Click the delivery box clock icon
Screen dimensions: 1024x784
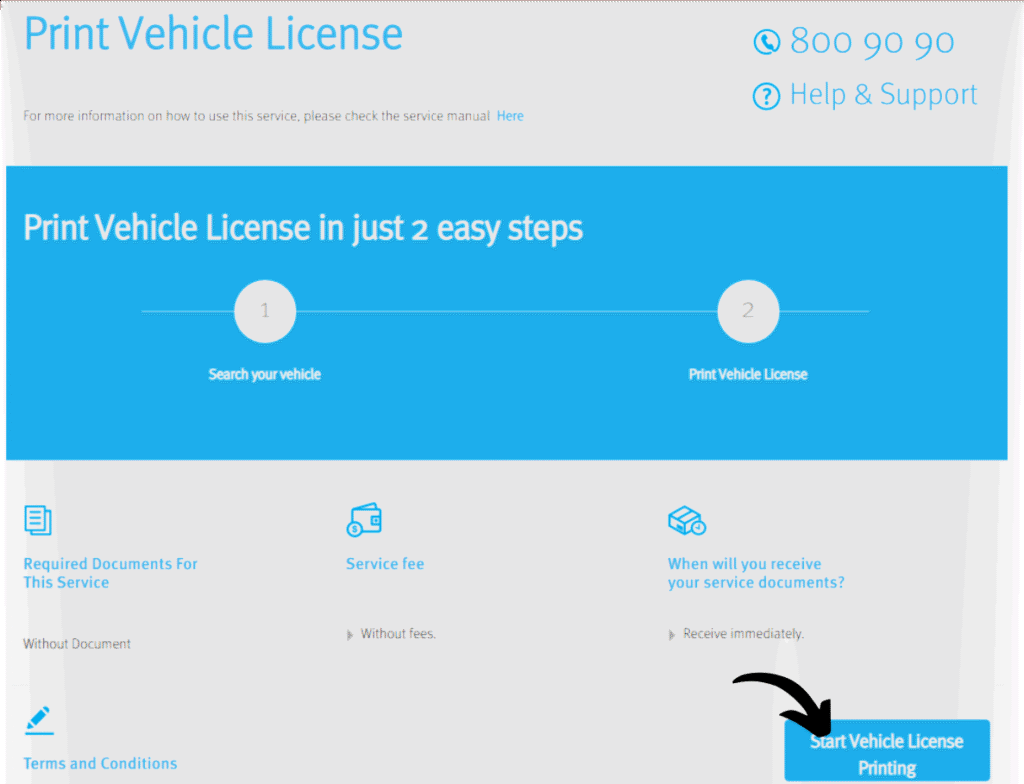point(687,521)
